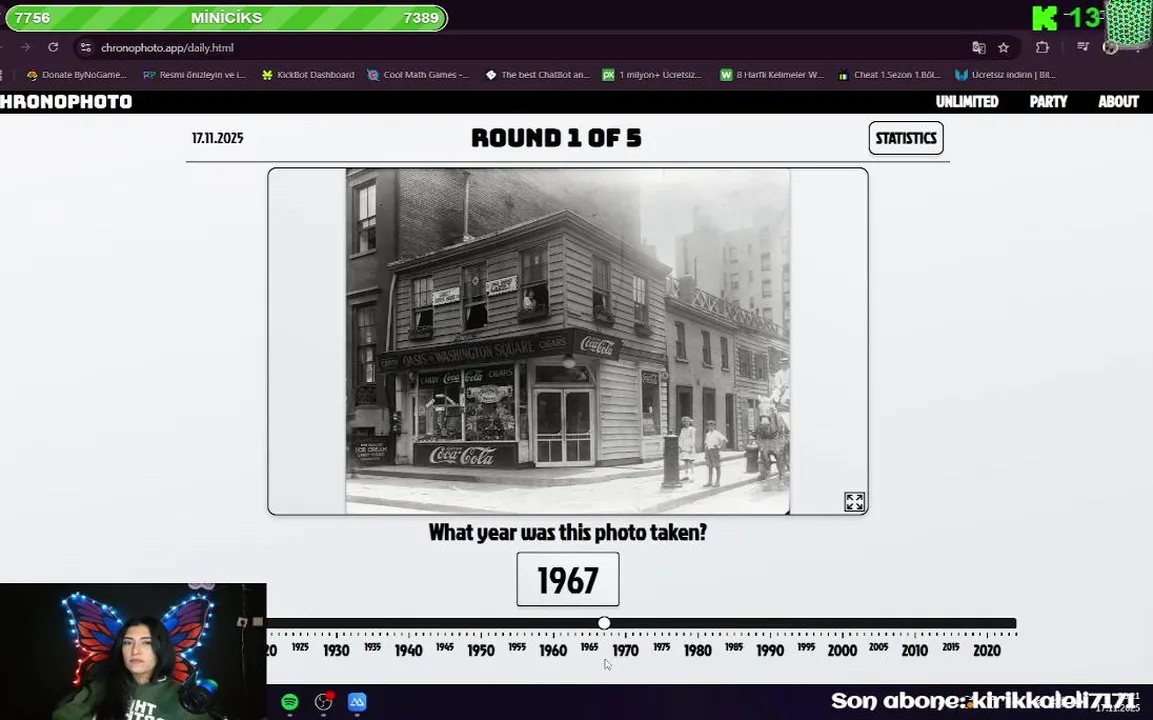Click the 17.11.2025 date text
Viewport: 1153px width, 720px height.
218,138
